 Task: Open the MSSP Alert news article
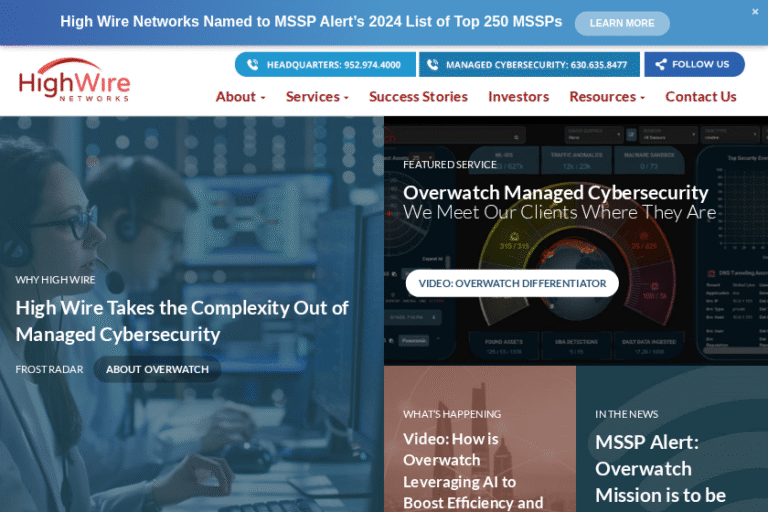(x=660, y=468)
